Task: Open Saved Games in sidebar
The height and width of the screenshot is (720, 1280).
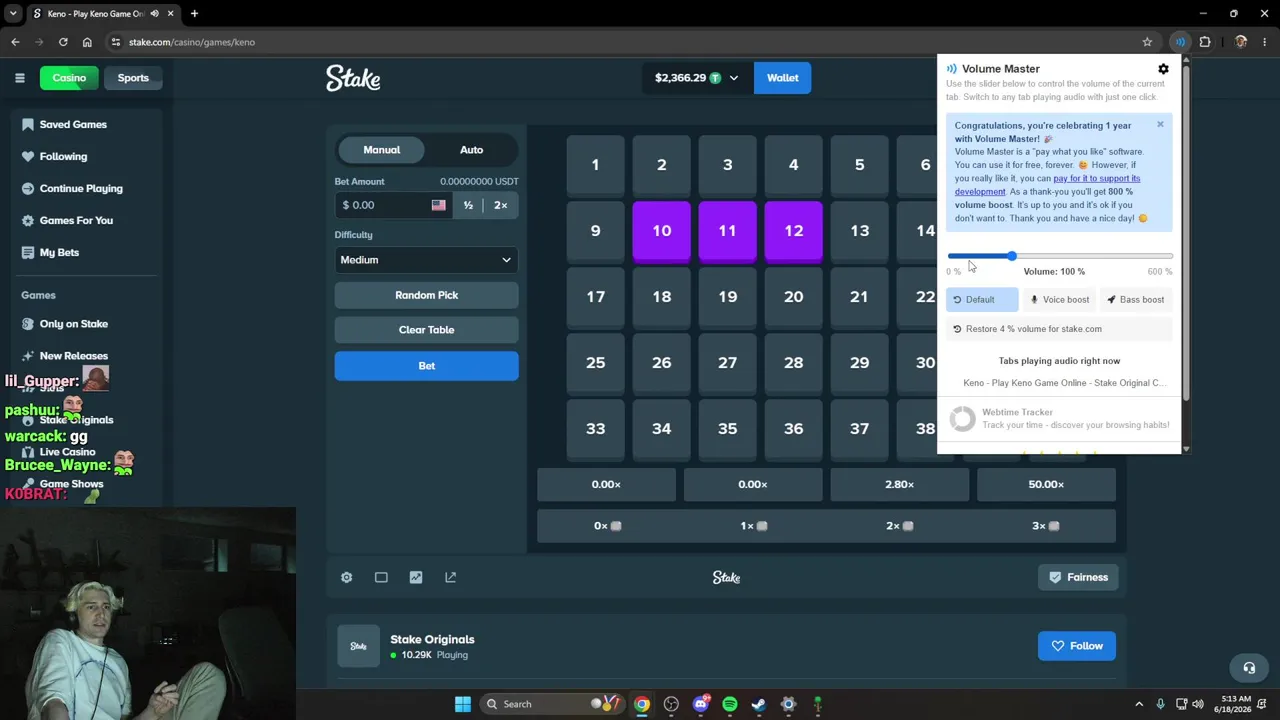Action: 73,125
